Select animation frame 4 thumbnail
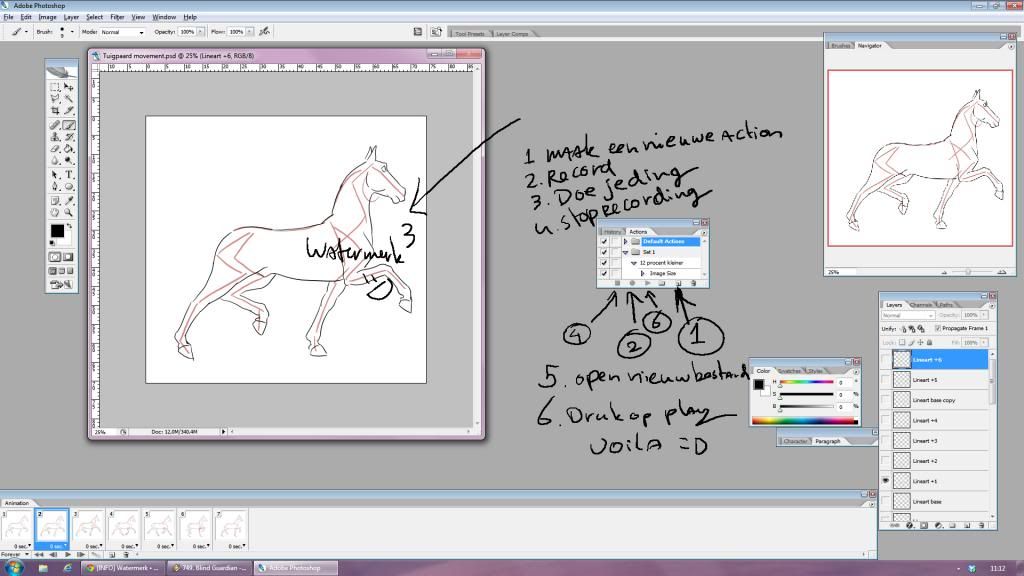This screenshot has width=1024, height=576. pos(124,526)
